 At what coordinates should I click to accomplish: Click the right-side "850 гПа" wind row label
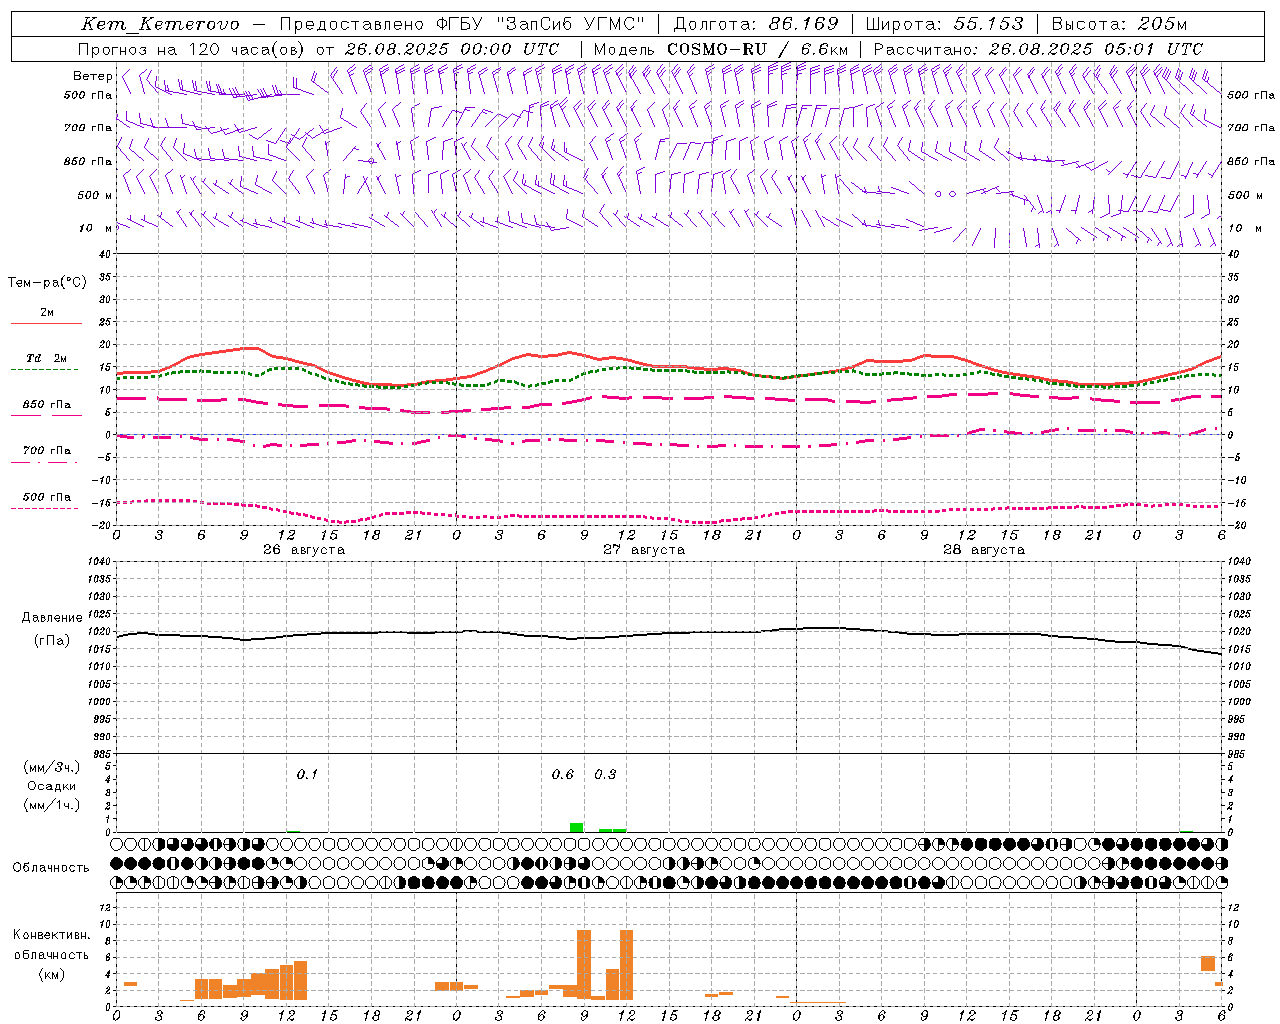[x=1251, y=161]
